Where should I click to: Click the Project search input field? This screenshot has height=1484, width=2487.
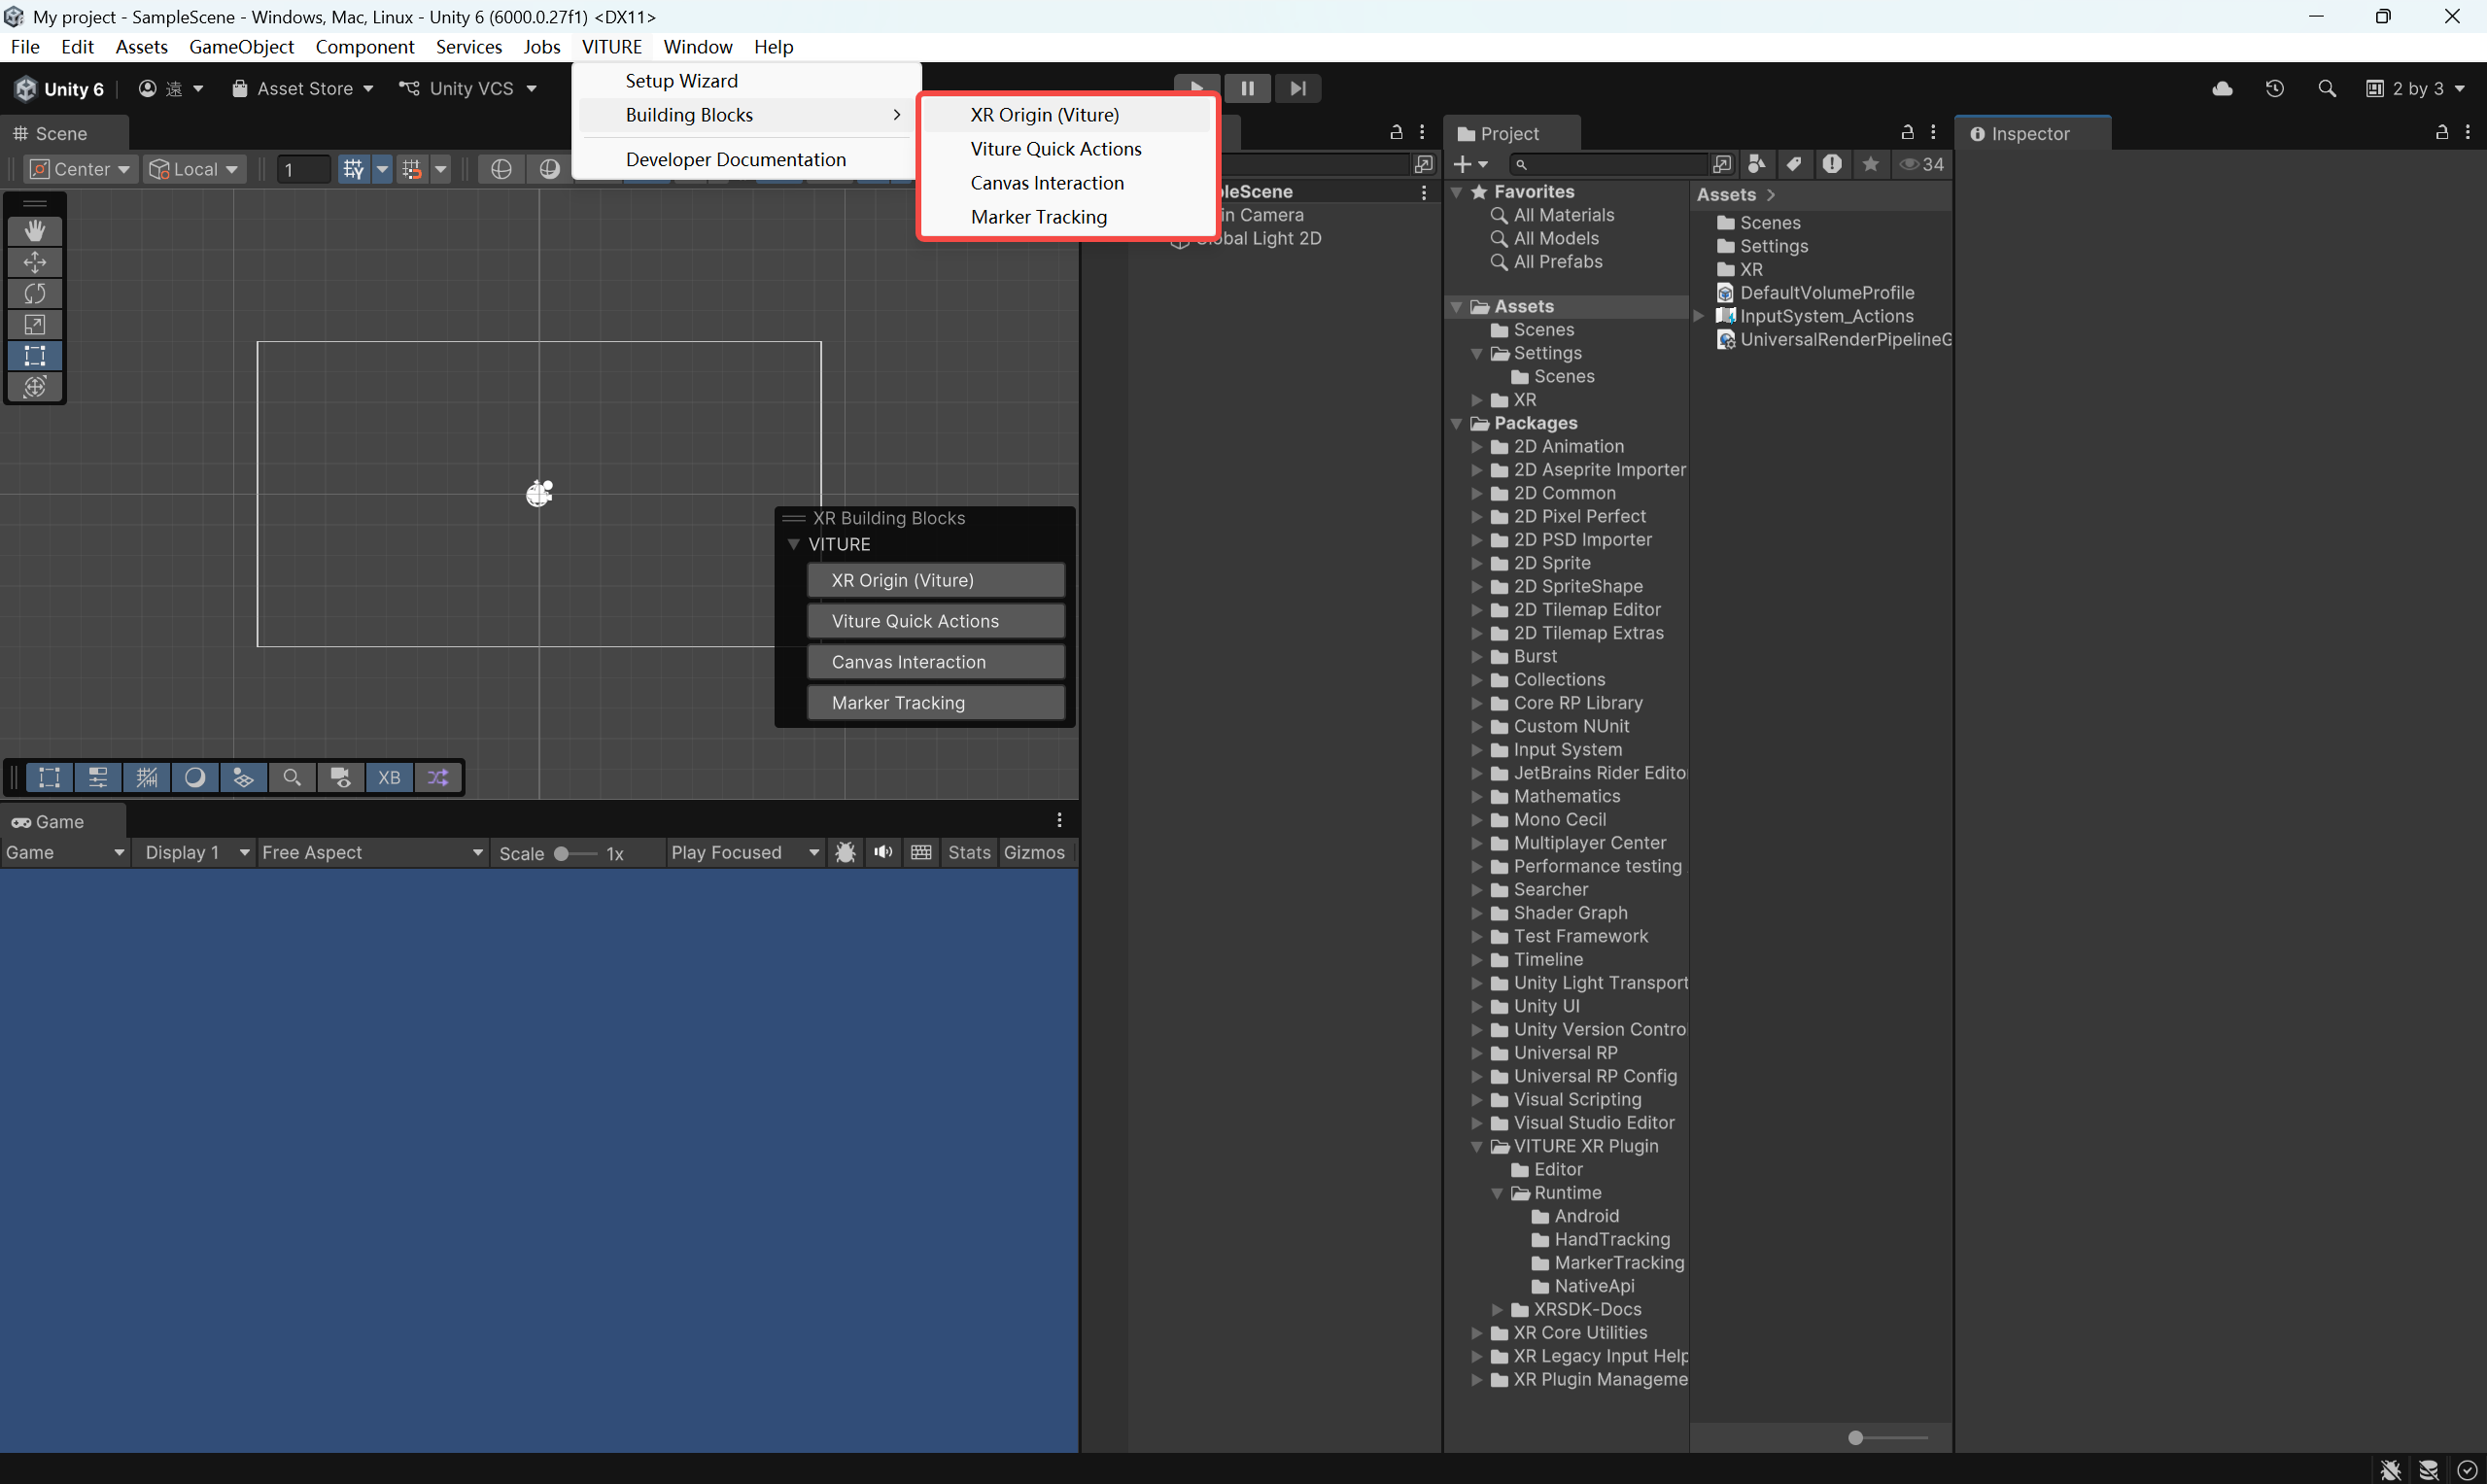coord(1608,164)
